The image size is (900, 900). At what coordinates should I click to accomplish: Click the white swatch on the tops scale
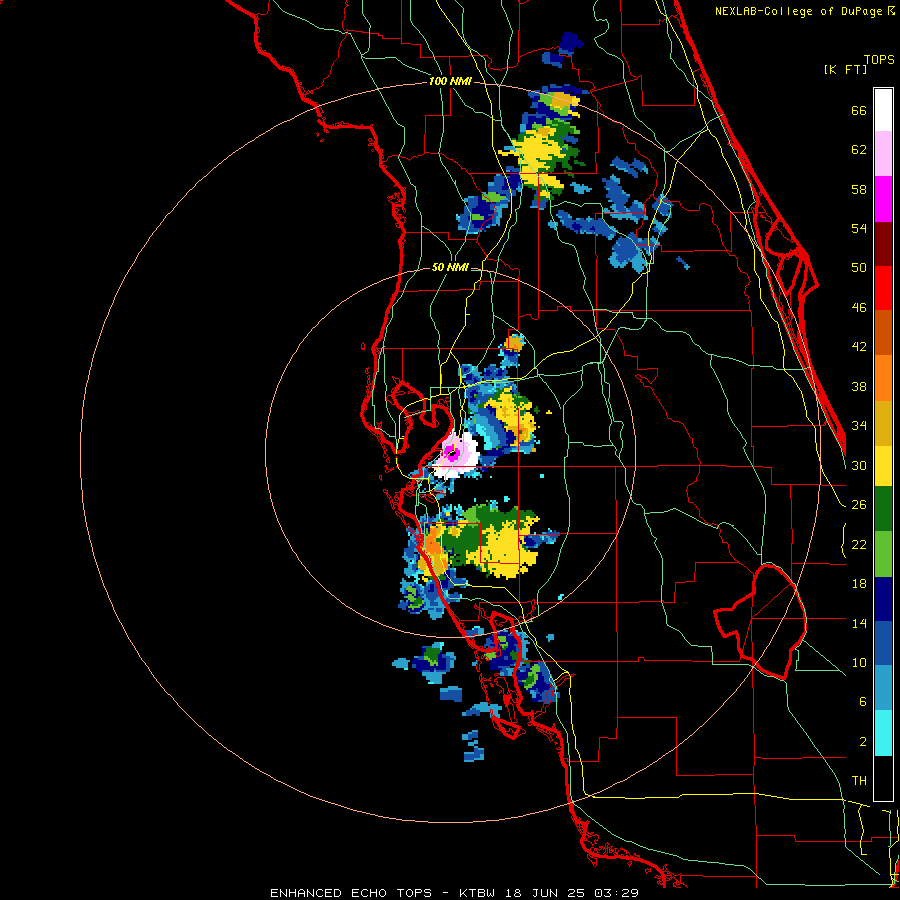tap(883, 110)
